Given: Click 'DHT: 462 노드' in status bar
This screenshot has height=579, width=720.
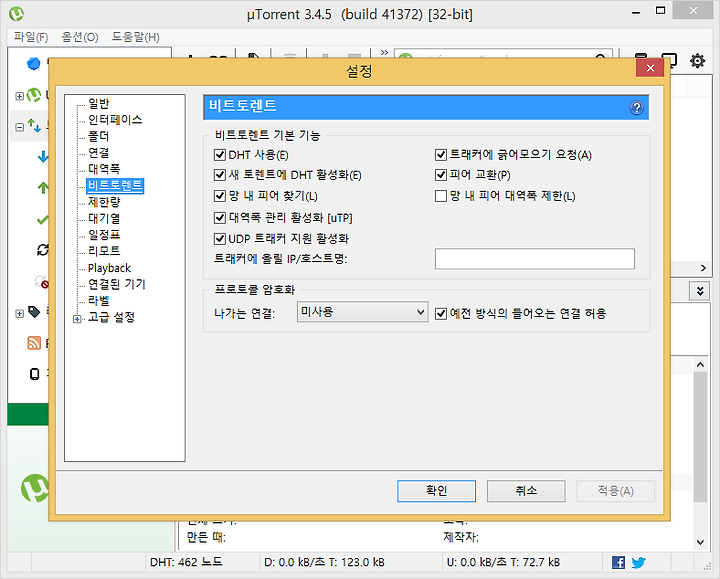Looking at the screenshot, I should pos(186,562).
